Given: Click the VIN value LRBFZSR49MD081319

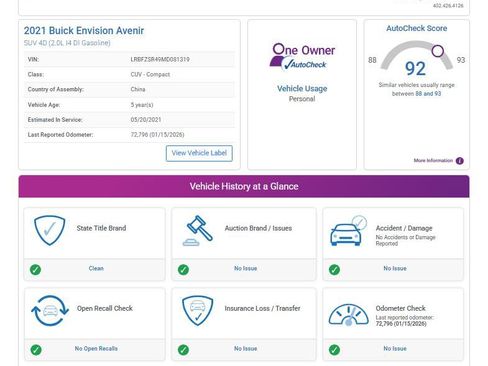Looking at the screenshot, I should [x=160, y=59].
